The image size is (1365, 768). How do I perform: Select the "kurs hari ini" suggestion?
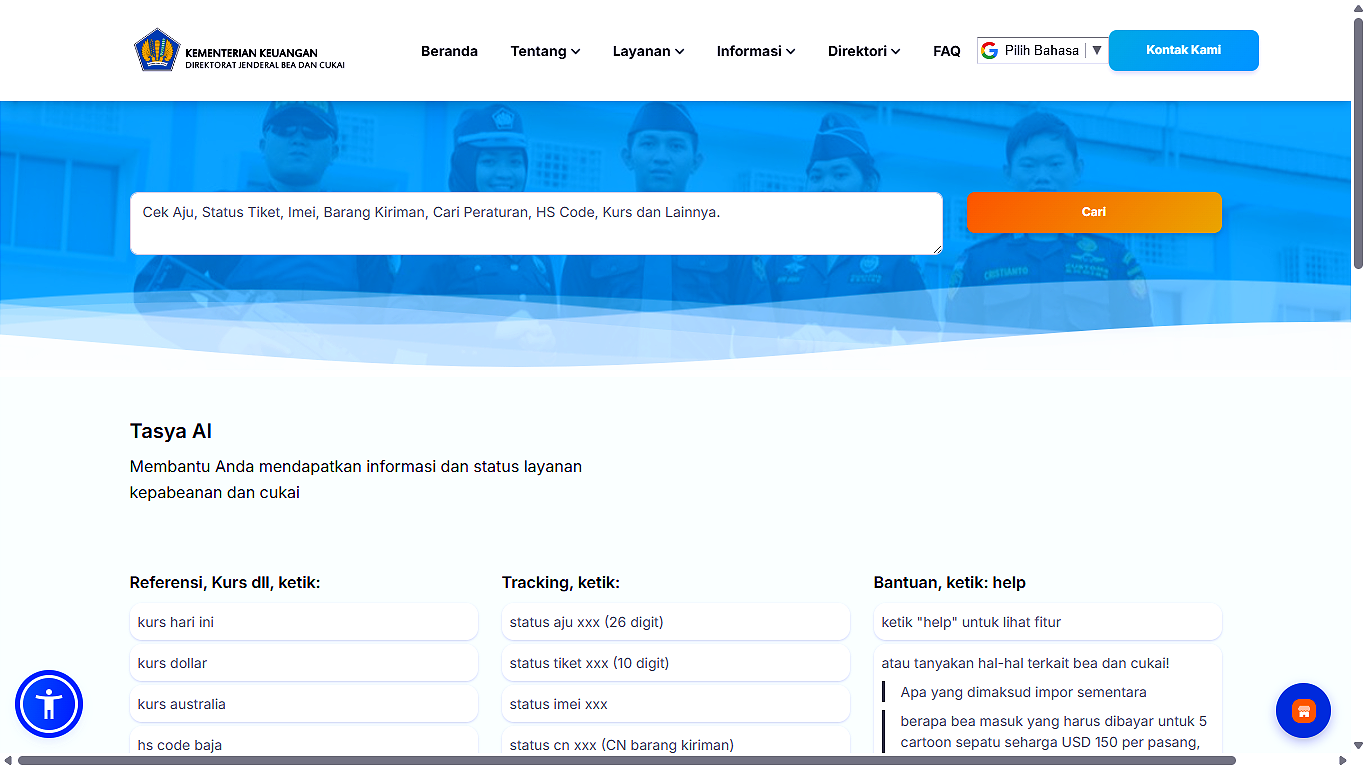point(303,622)
